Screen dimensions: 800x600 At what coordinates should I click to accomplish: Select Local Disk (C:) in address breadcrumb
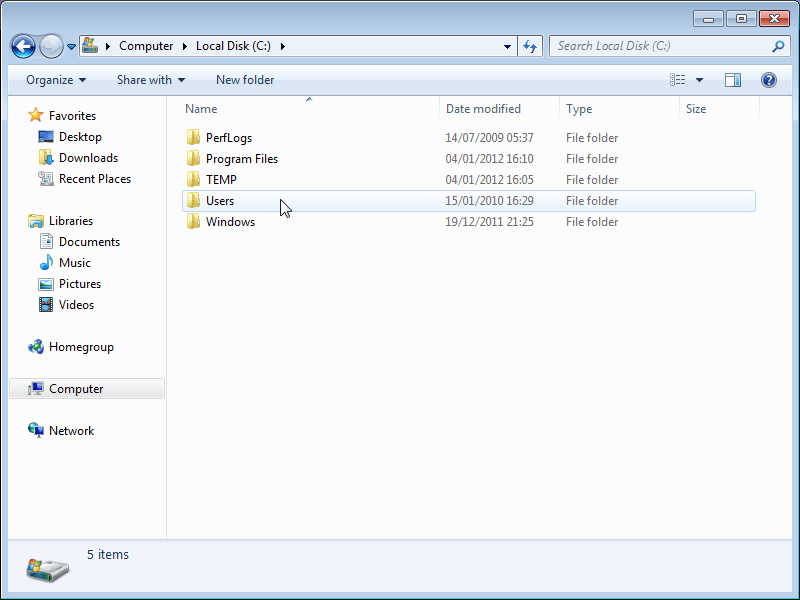click(233, 46)
